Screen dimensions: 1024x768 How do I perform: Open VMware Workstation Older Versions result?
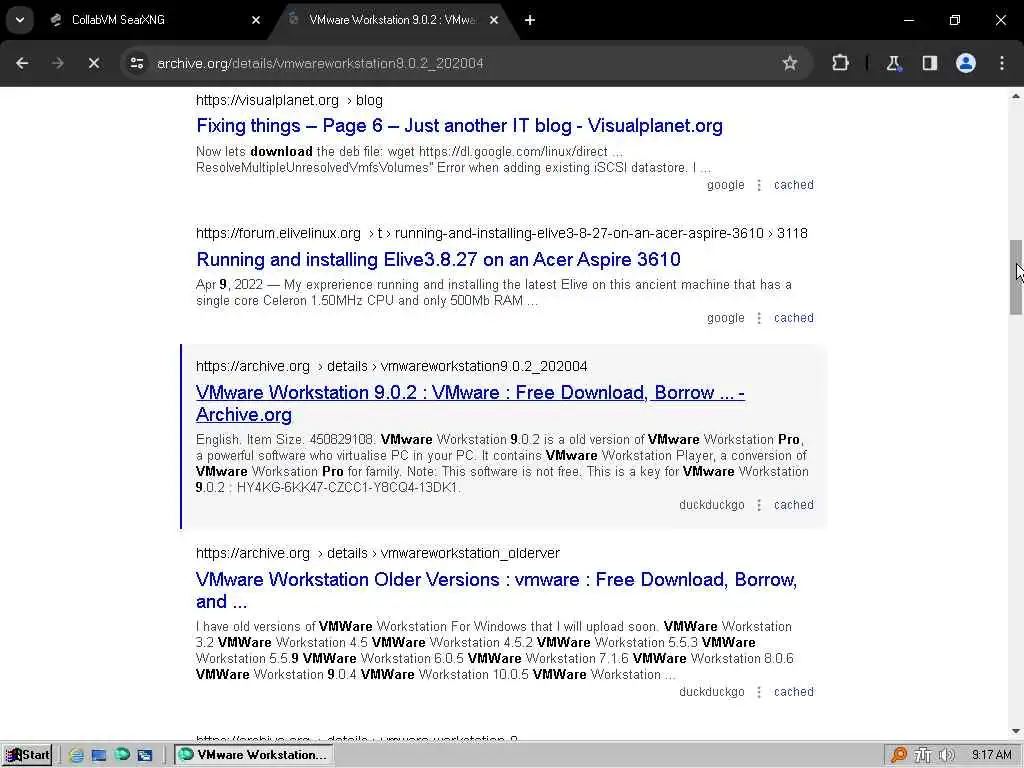496,590
